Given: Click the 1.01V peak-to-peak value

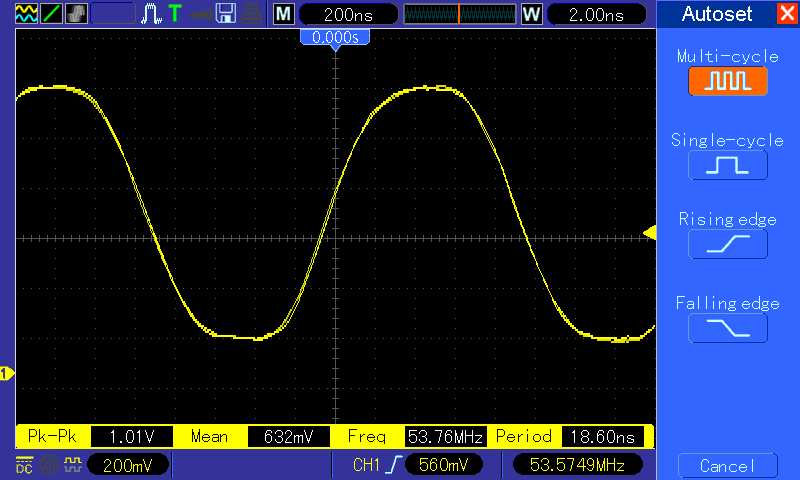Looking at the screenshot, I should pos(132,437).
